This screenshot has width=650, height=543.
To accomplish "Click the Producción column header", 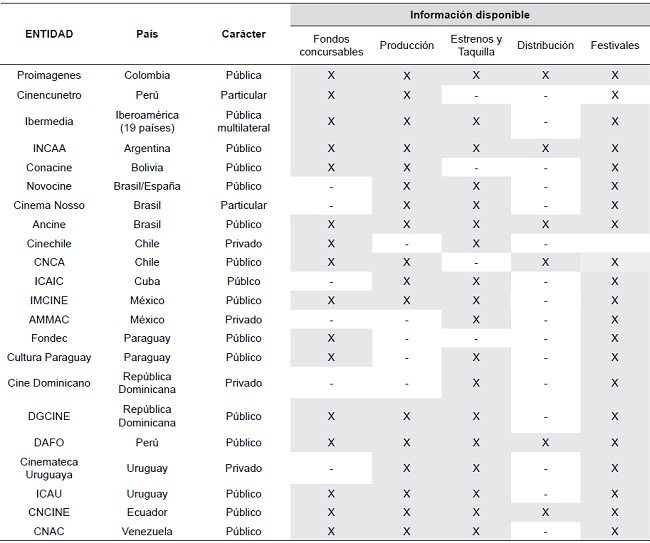I will coord(407,45).
